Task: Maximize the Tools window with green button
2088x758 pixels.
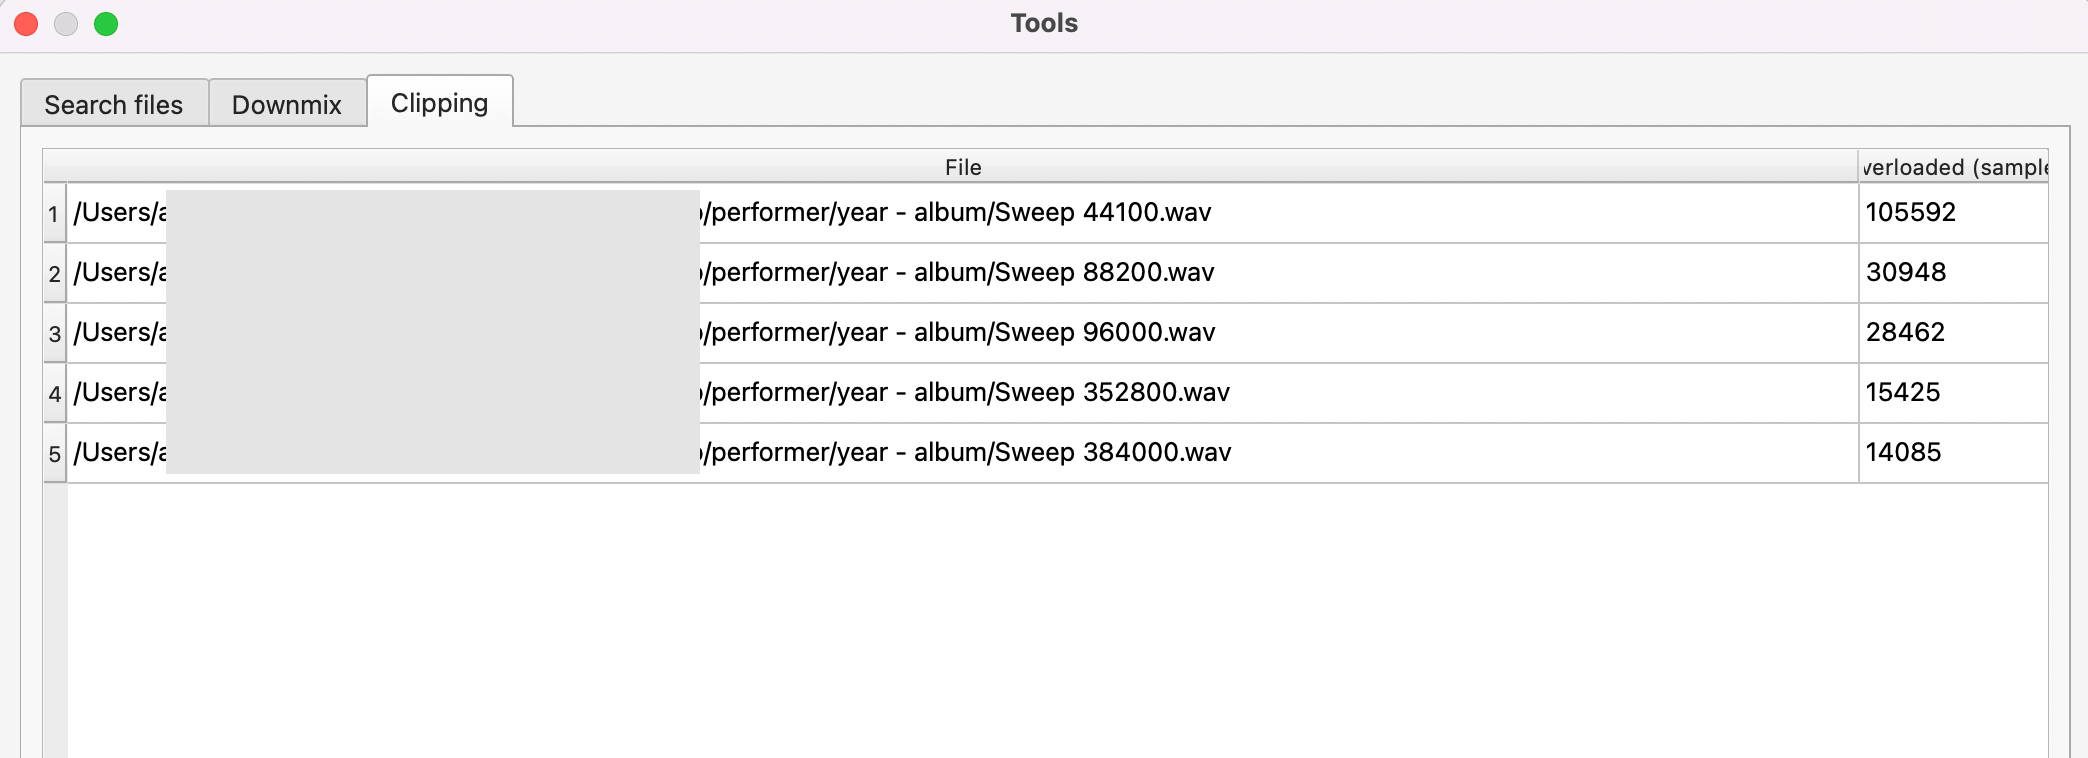Action: coord(106,24)
